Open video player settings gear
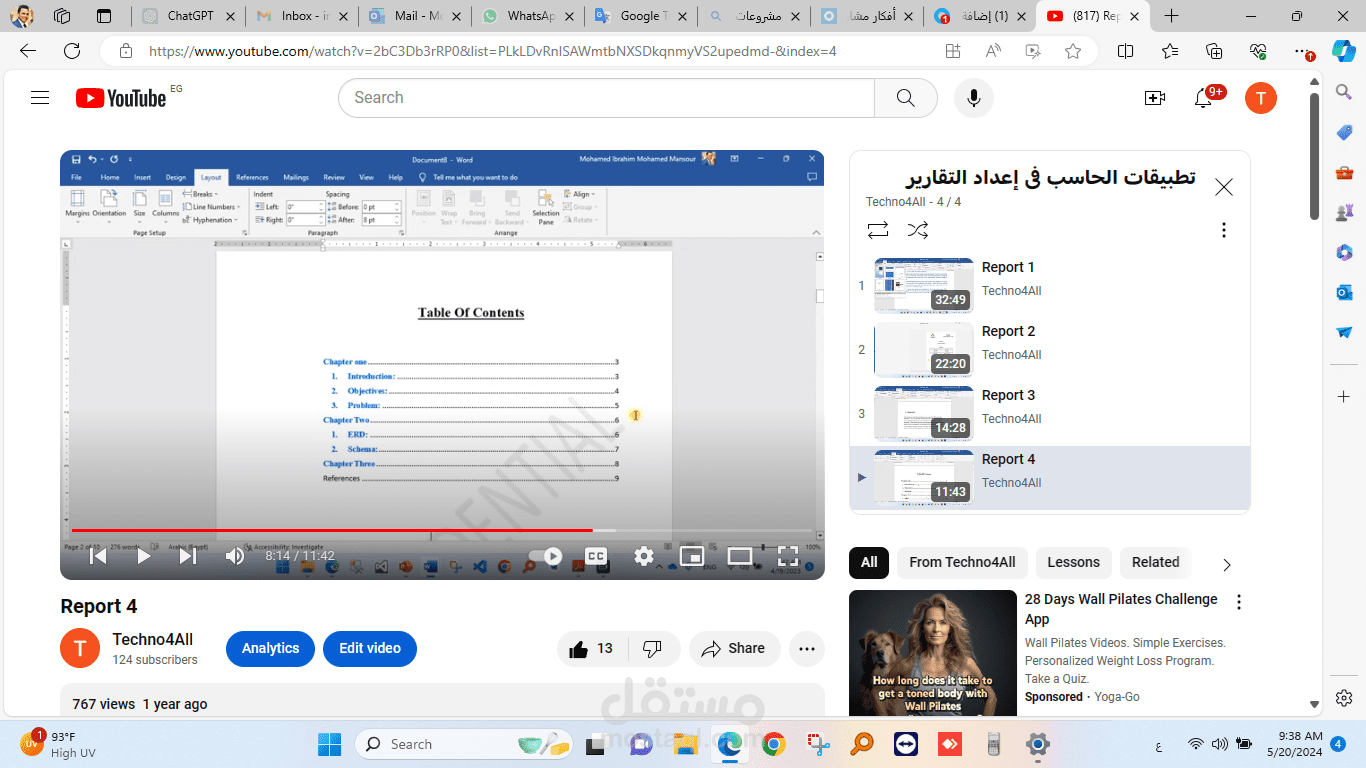This screenshot has height=768, width=1366. [x=644, y=556]
